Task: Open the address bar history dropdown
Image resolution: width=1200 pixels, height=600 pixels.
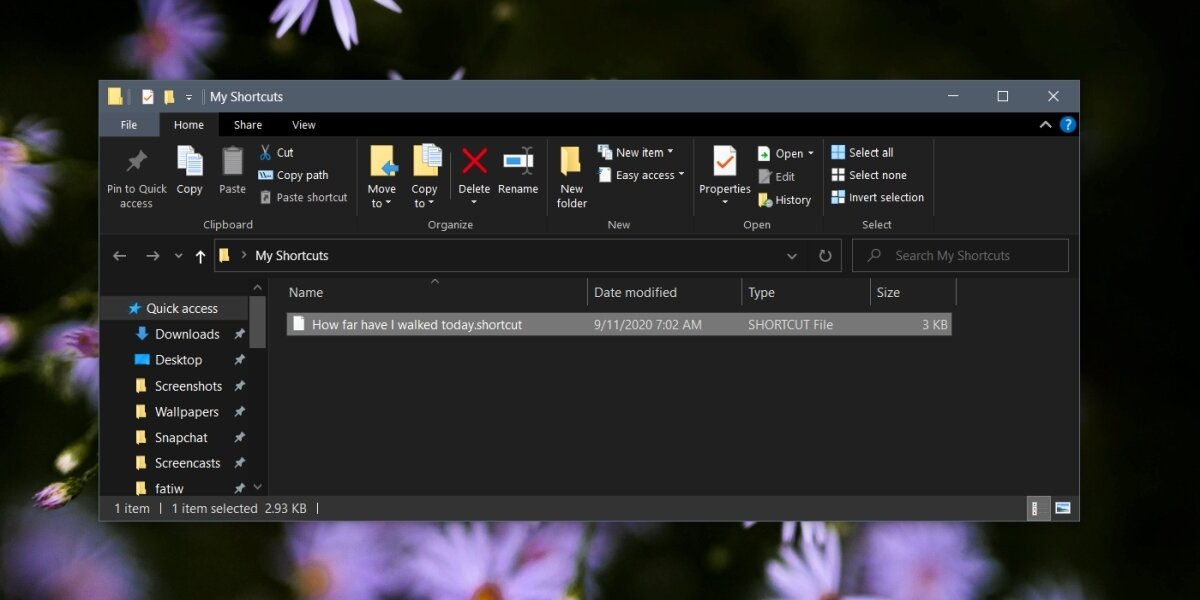Action: pos(792,256)
